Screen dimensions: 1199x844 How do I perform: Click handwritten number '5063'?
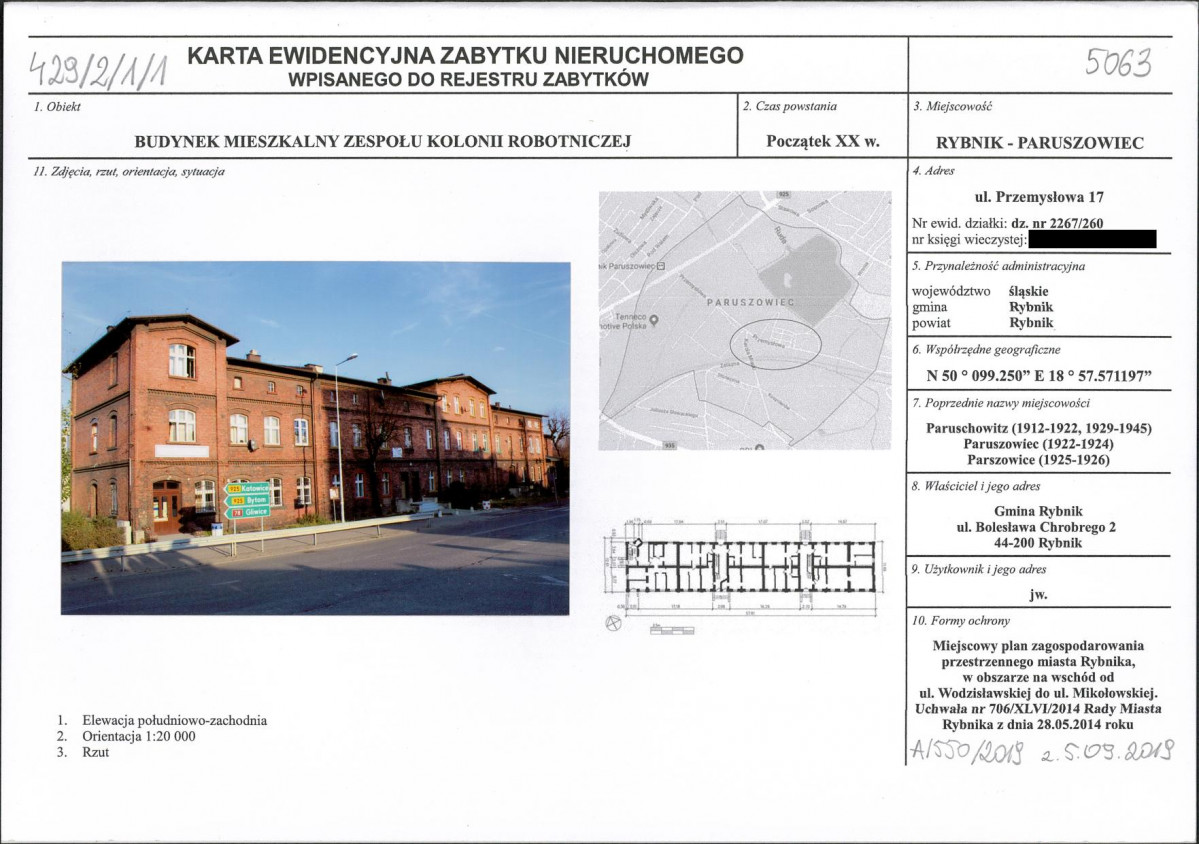click(x=1118, y=62)
